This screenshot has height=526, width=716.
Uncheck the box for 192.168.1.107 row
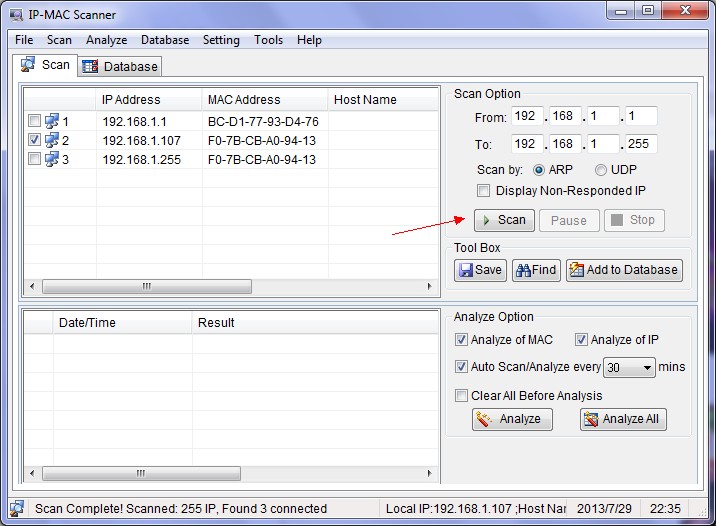pyautogui.click(x=34, y=140)
